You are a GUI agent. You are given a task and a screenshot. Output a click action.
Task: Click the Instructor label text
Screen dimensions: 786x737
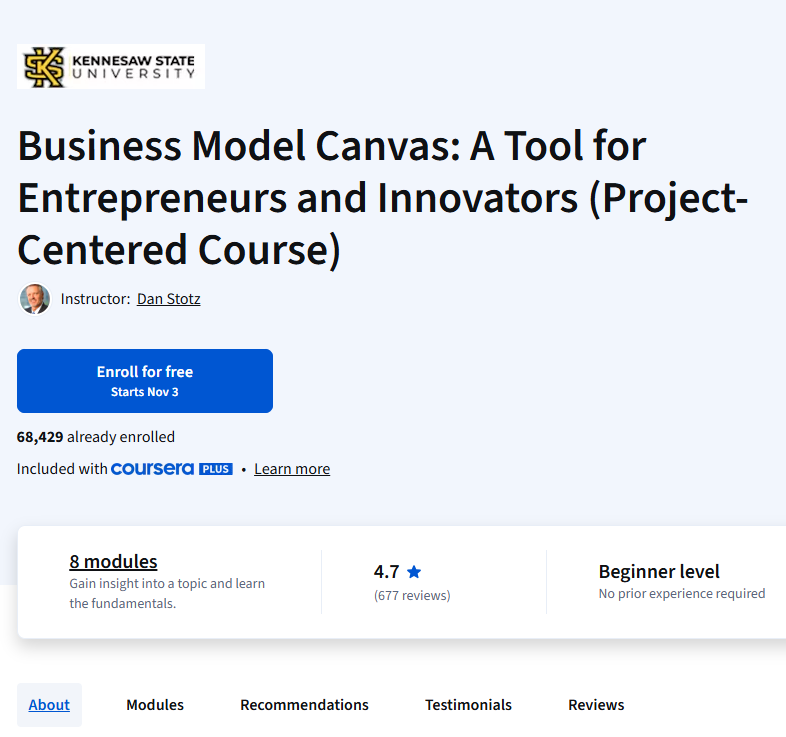tap(95, 299)
